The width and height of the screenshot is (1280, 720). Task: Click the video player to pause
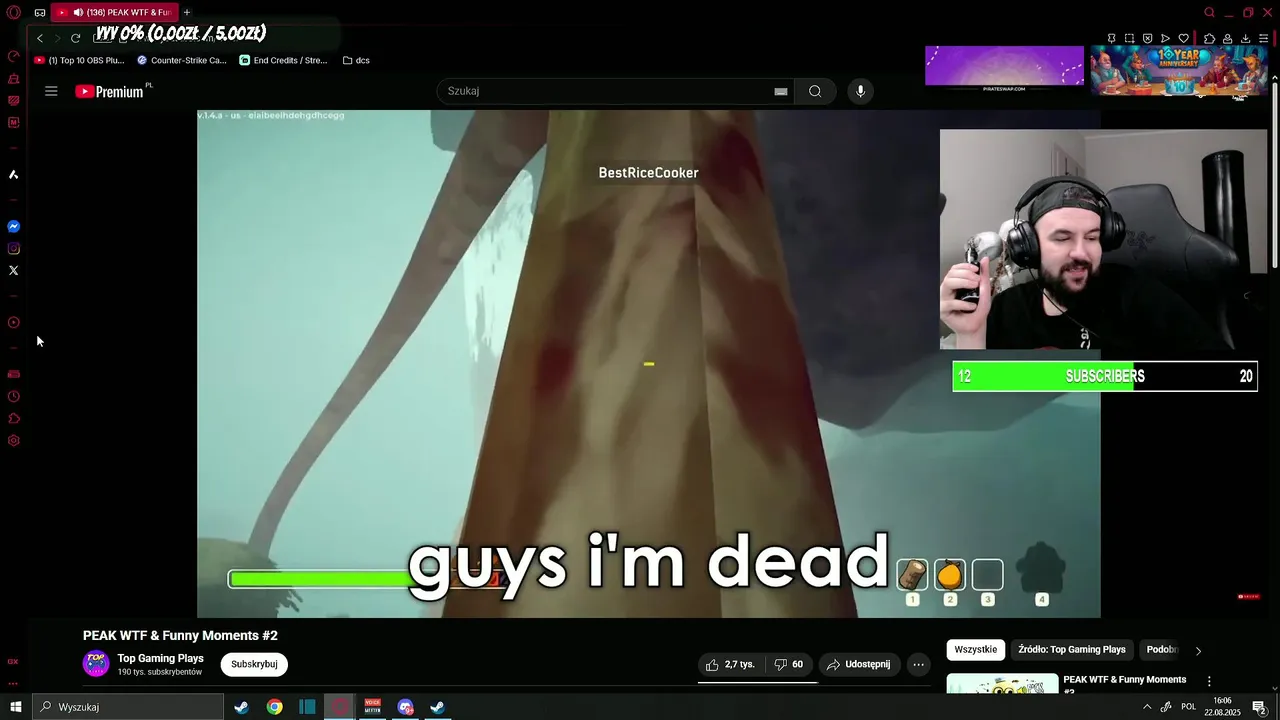coord(648,364)
